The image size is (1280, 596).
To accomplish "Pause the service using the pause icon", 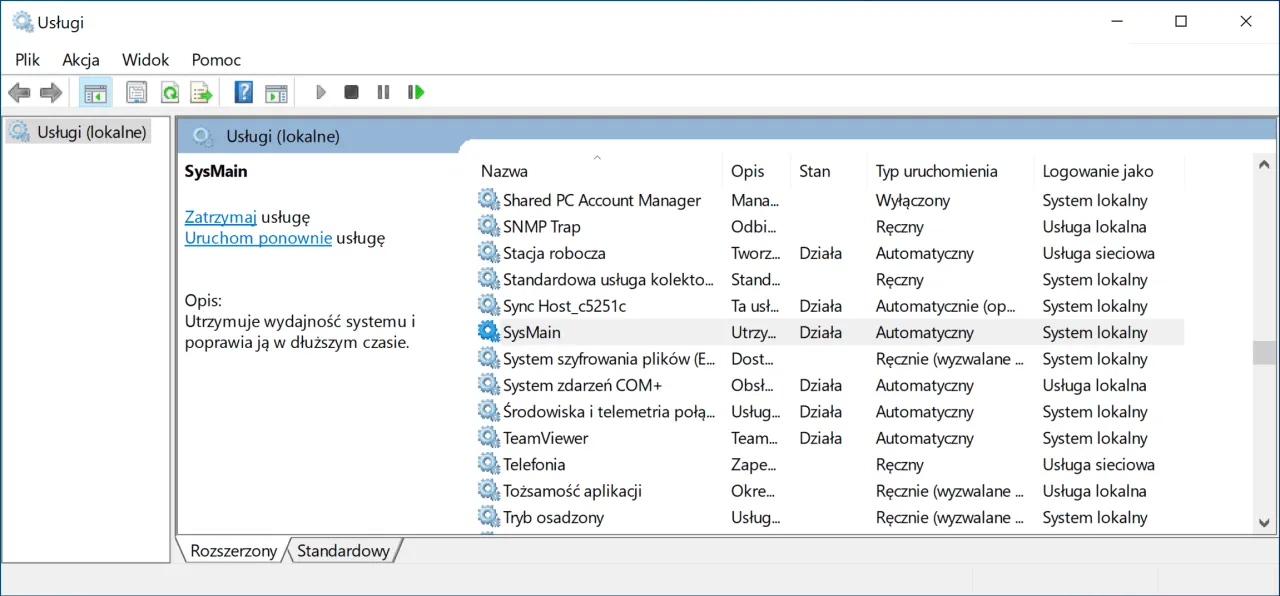I will coord(383,92).
